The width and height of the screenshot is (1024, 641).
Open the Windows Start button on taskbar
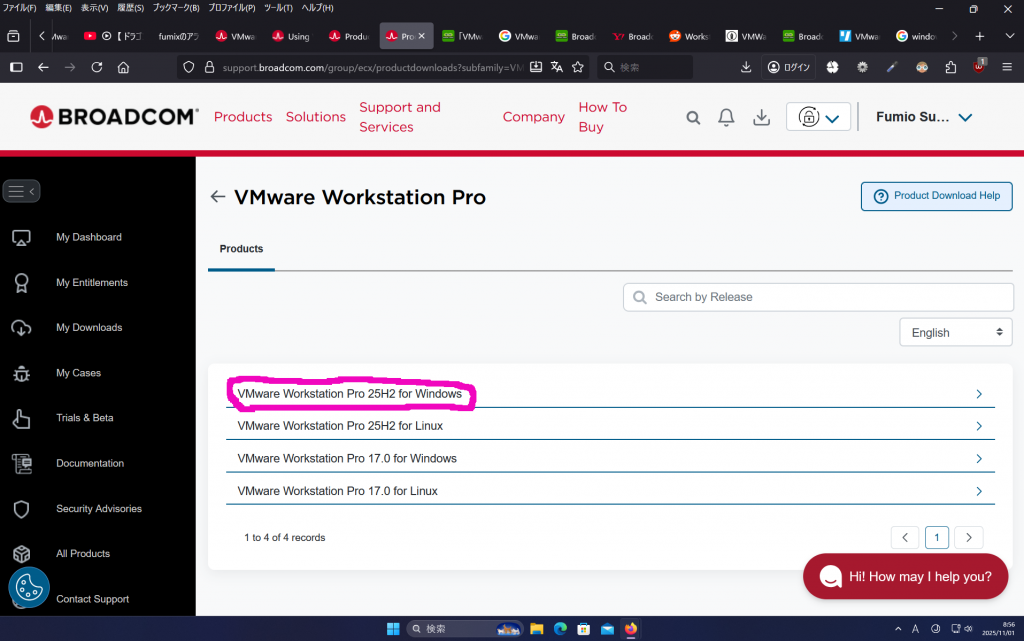click(393, 629)
